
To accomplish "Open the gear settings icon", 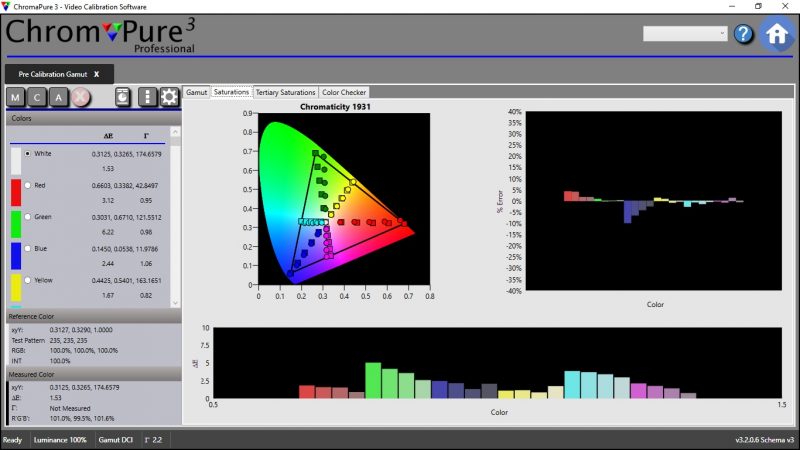I will coord(169,97).
